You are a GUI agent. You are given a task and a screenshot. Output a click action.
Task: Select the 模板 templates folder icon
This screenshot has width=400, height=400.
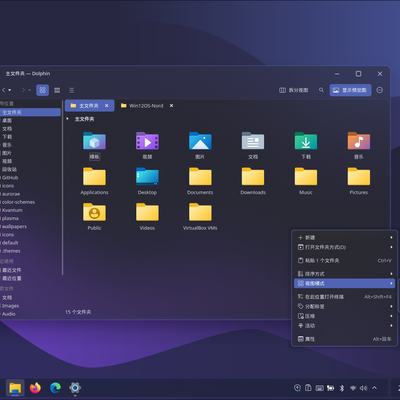tap(94, 141)
